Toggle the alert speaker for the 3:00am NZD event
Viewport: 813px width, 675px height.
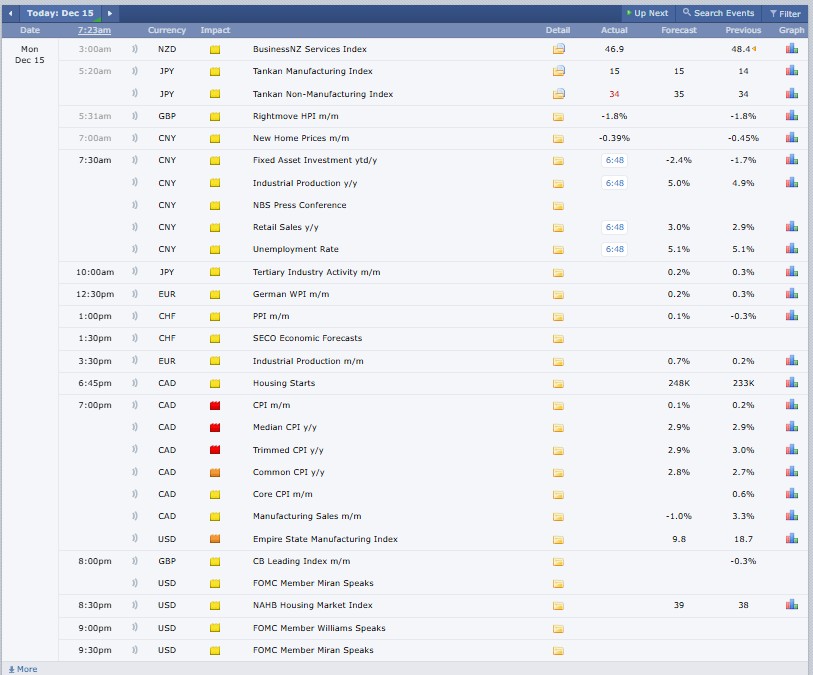[x=135, y=49]
